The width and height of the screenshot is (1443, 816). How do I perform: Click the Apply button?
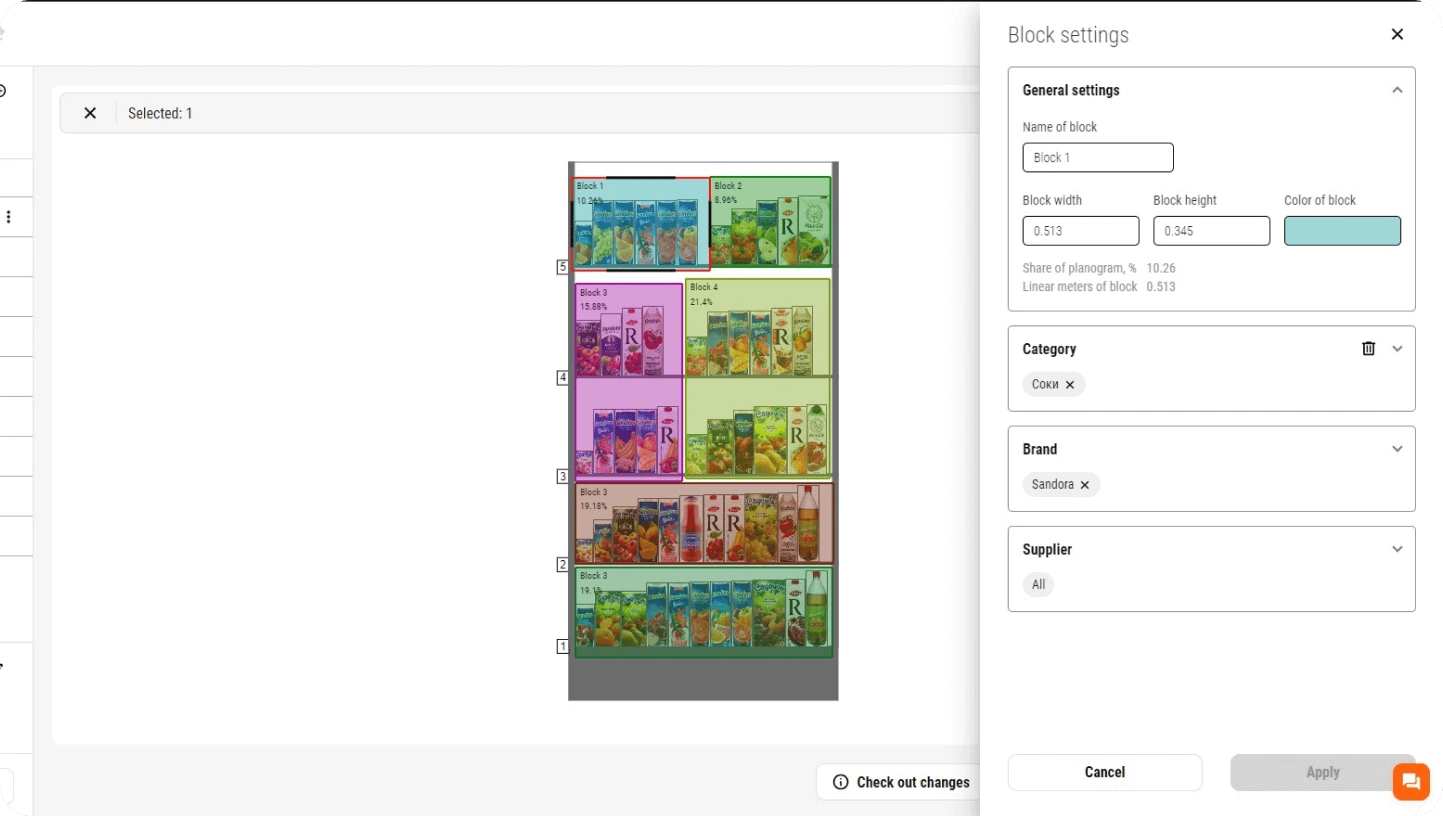coord(1322,772)
